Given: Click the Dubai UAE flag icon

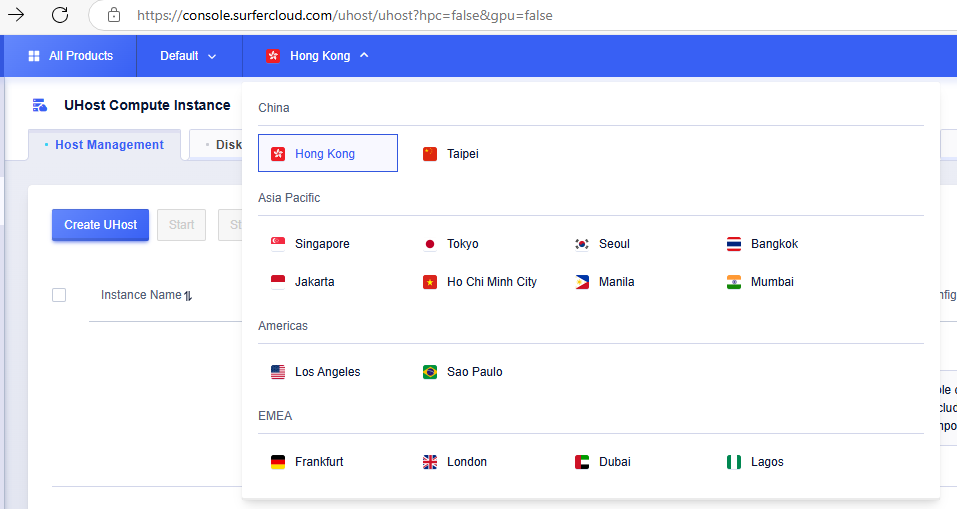Looking at the screenshot, I should click(582, 461).
